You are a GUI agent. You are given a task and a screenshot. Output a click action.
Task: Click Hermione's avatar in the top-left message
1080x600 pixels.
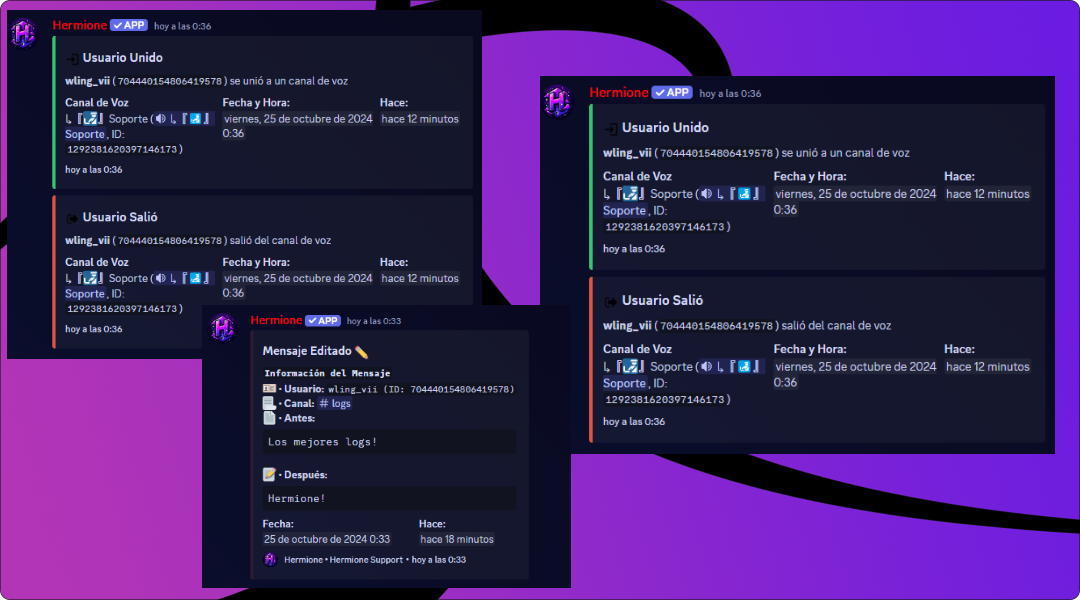[x=24, y=33]
